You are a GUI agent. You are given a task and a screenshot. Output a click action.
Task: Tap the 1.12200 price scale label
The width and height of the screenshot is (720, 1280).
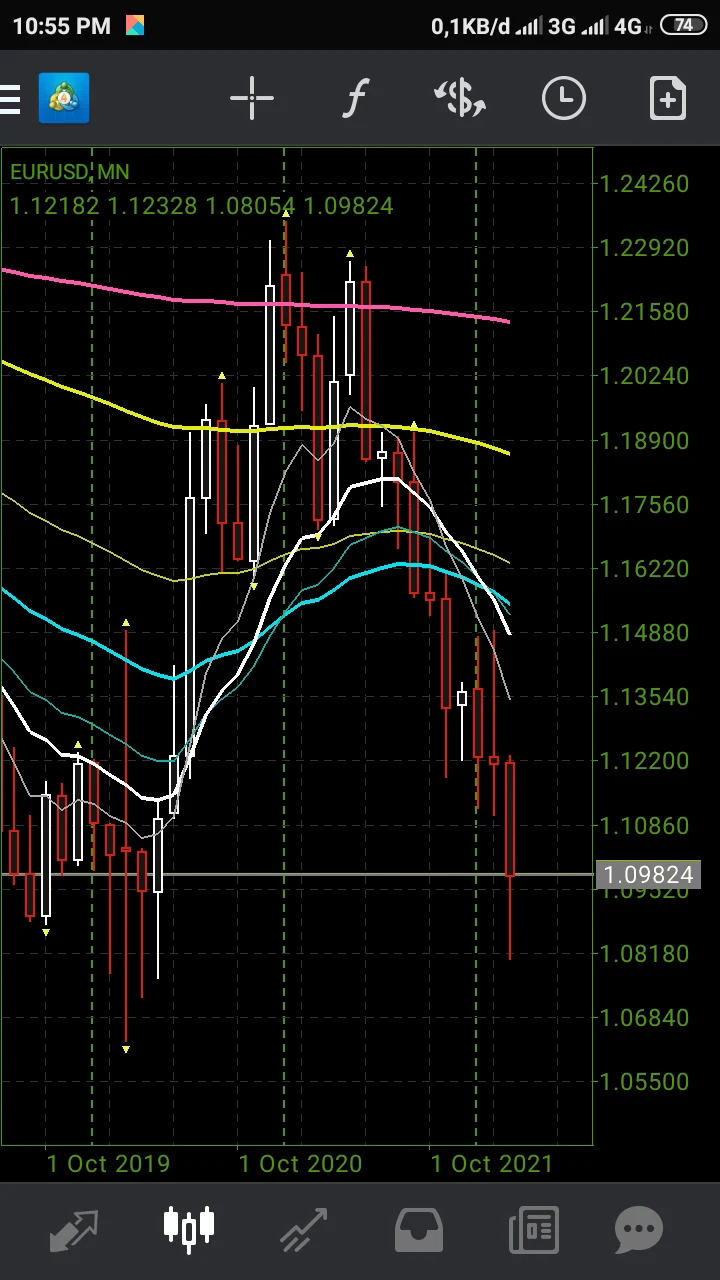click(x=645, y=761)
